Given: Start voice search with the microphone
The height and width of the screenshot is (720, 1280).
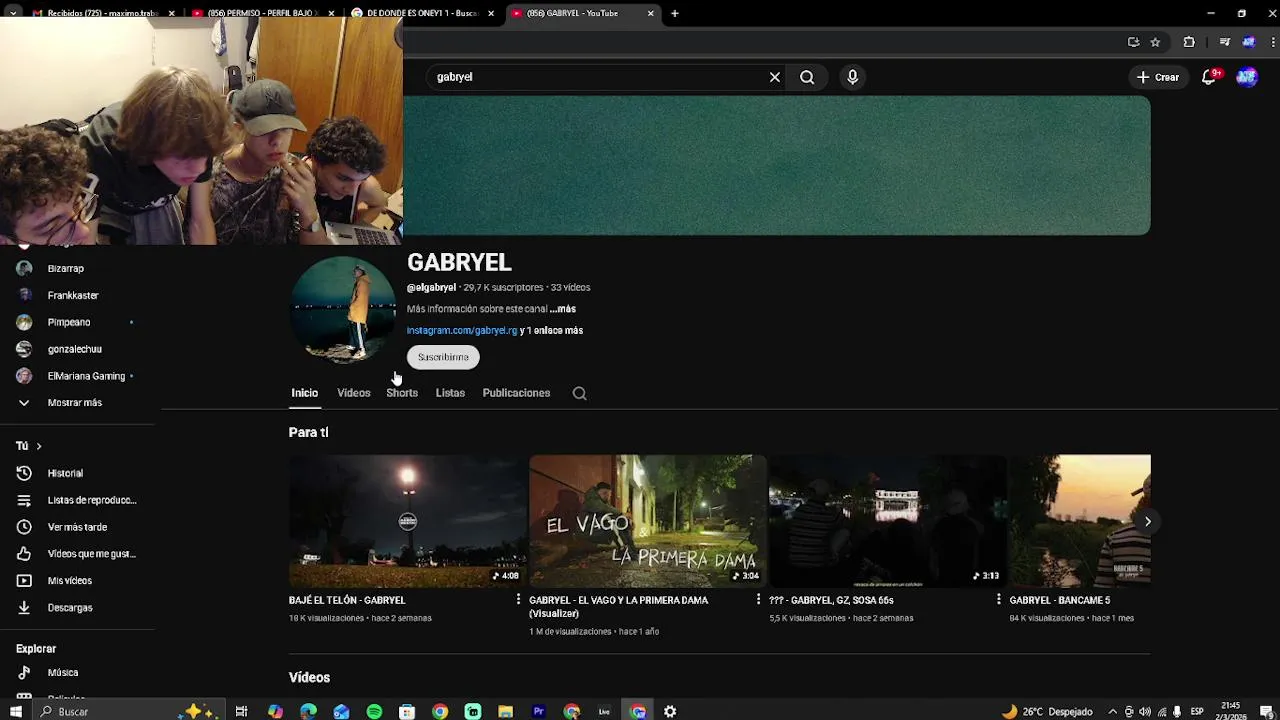Looking at the screenshot, I should [x=852, y=77].
